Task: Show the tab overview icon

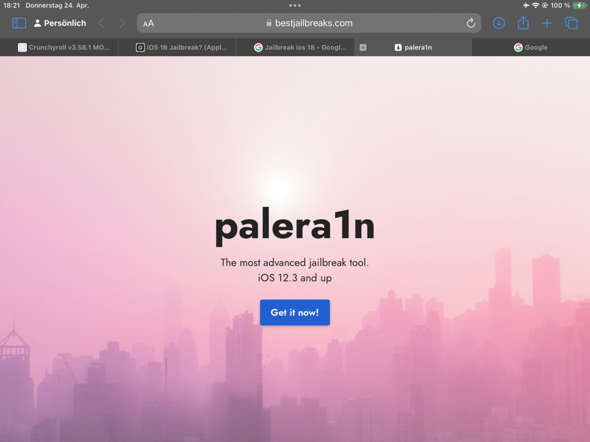Action: [571, 23]
